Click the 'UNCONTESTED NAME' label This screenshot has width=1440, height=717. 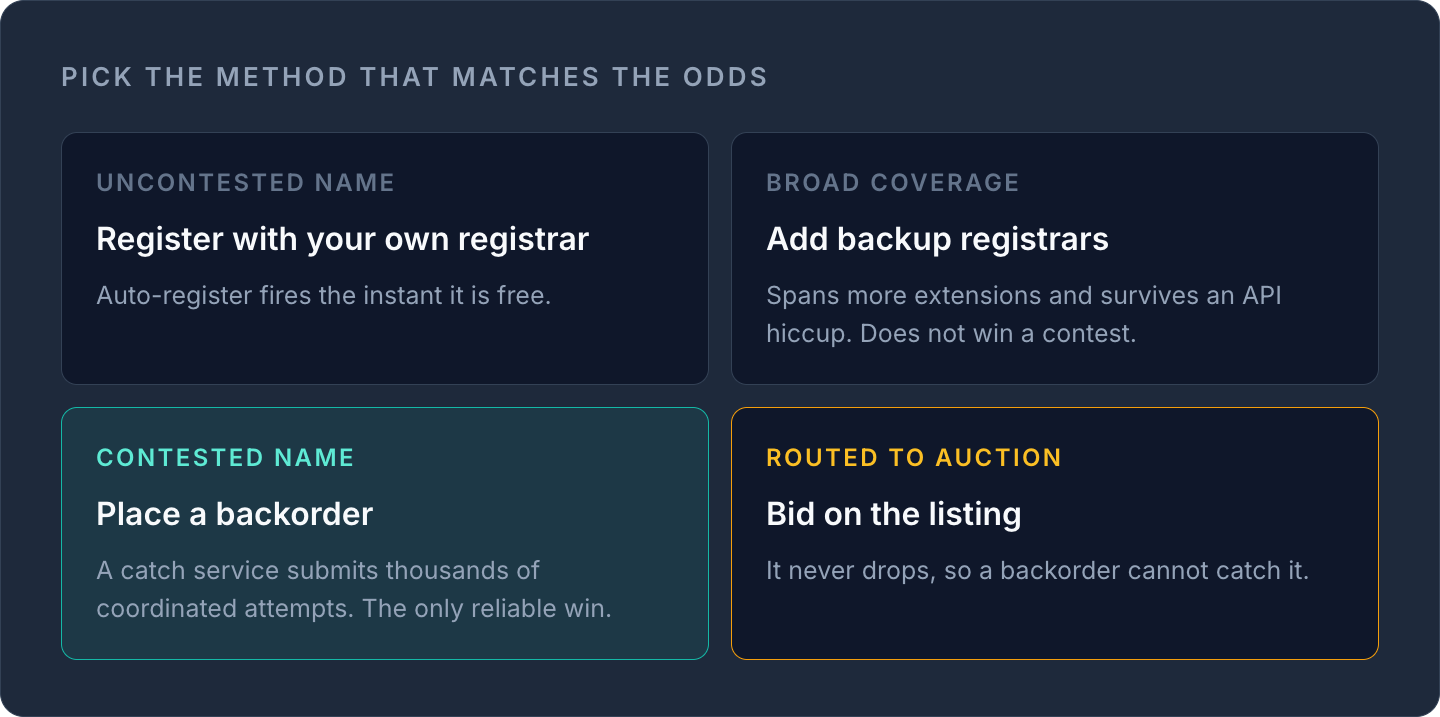click(246, 183)
